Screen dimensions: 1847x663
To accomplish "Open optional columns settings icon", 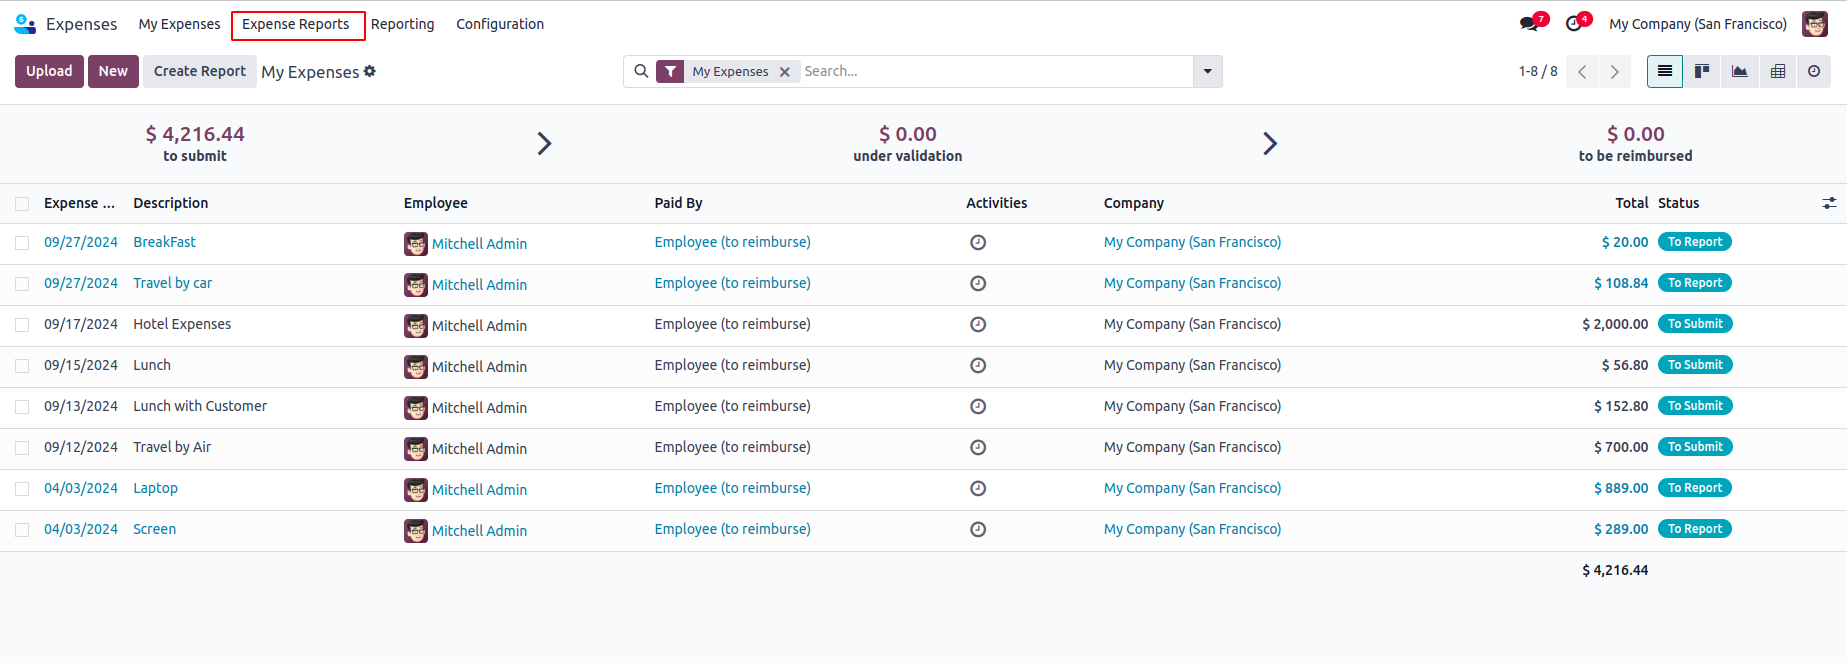I will click(1829, 203).
